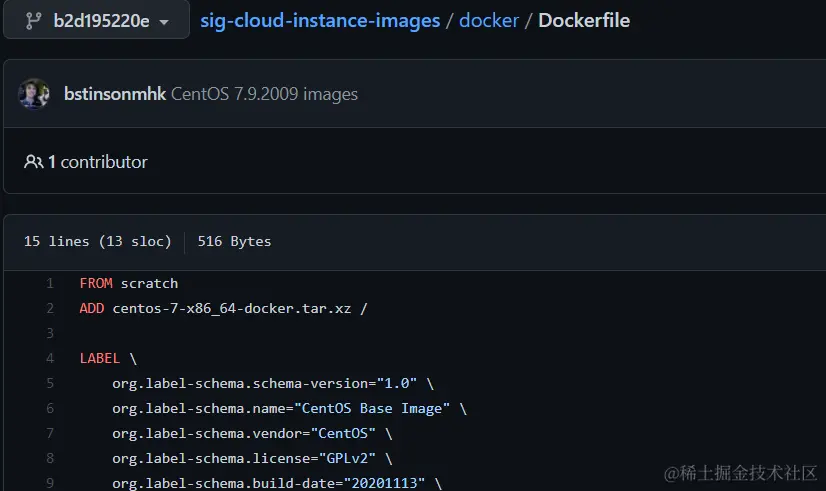Viewport: 826px width, 491px height.
Task: Click the git branch icon
Action: 33,21
